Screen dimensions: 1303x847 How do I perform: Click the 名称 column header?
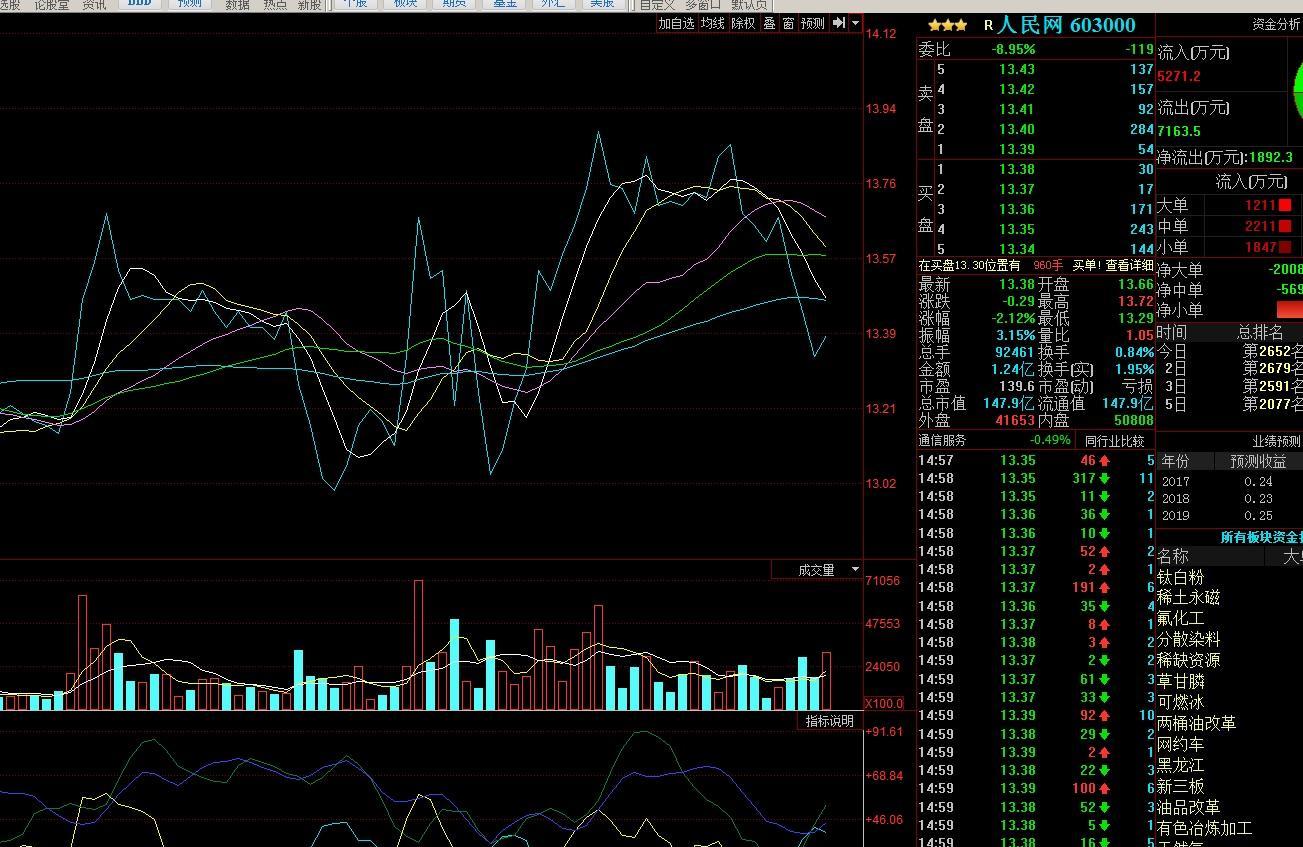pos(1173,556)
